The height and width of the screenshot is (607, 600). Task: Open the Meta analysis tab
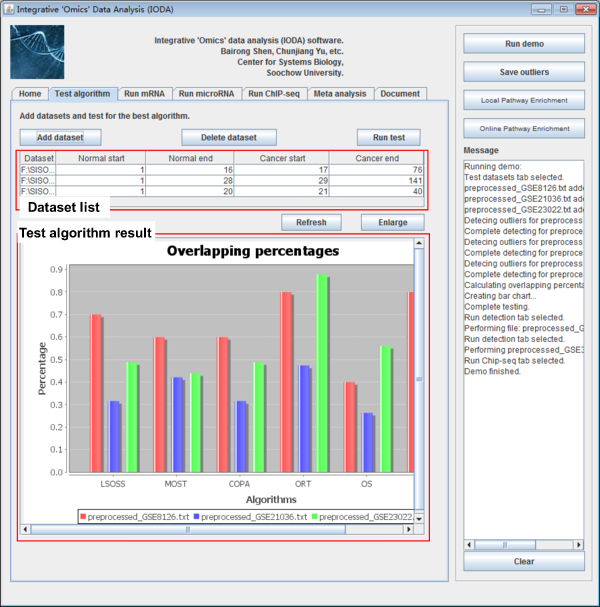point(340,94)
